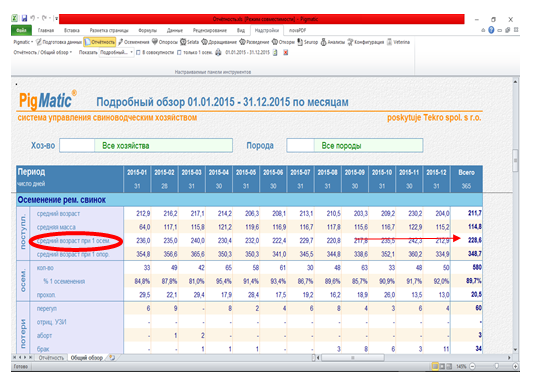Open the Анализы tool
This screenshot has width=535, height=383.
pos(333,42)
